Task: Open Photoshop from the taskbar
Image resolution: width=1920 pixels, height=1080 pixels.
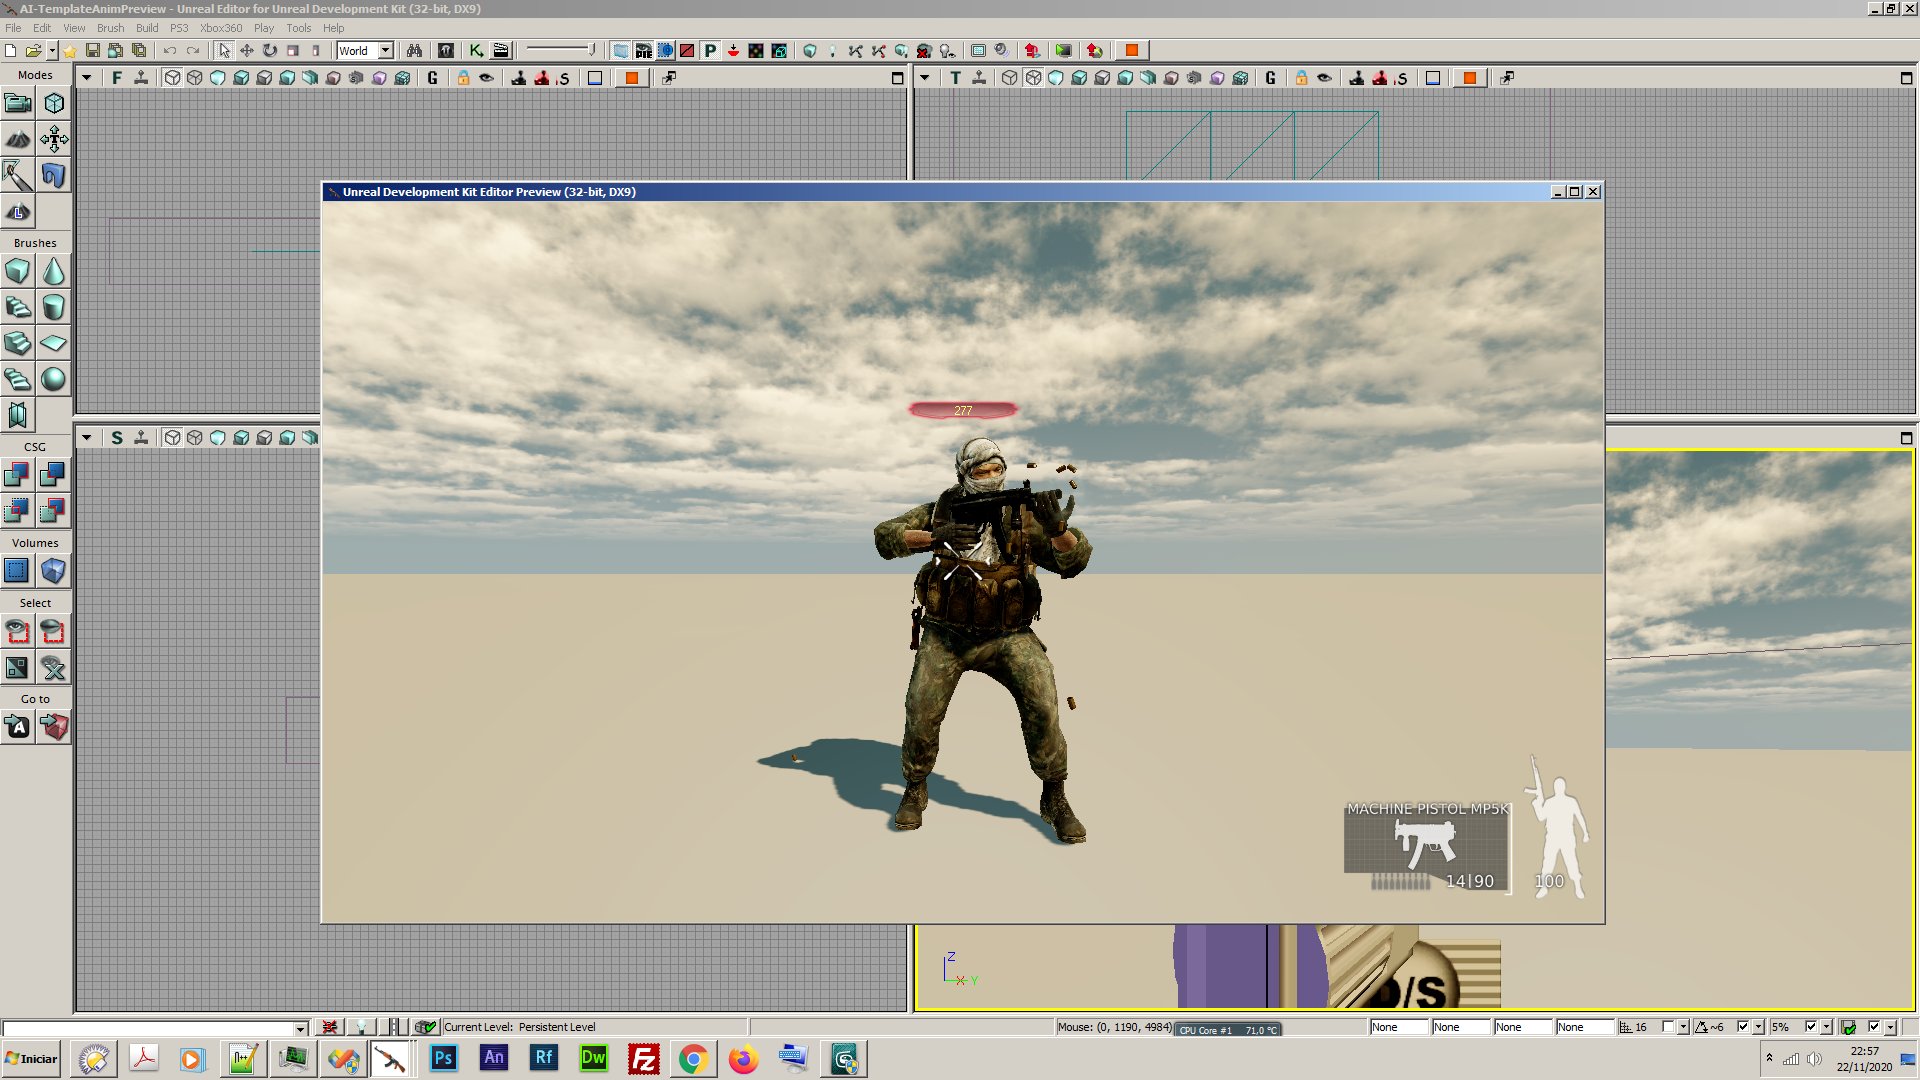Action: (x=443, y=1059)
